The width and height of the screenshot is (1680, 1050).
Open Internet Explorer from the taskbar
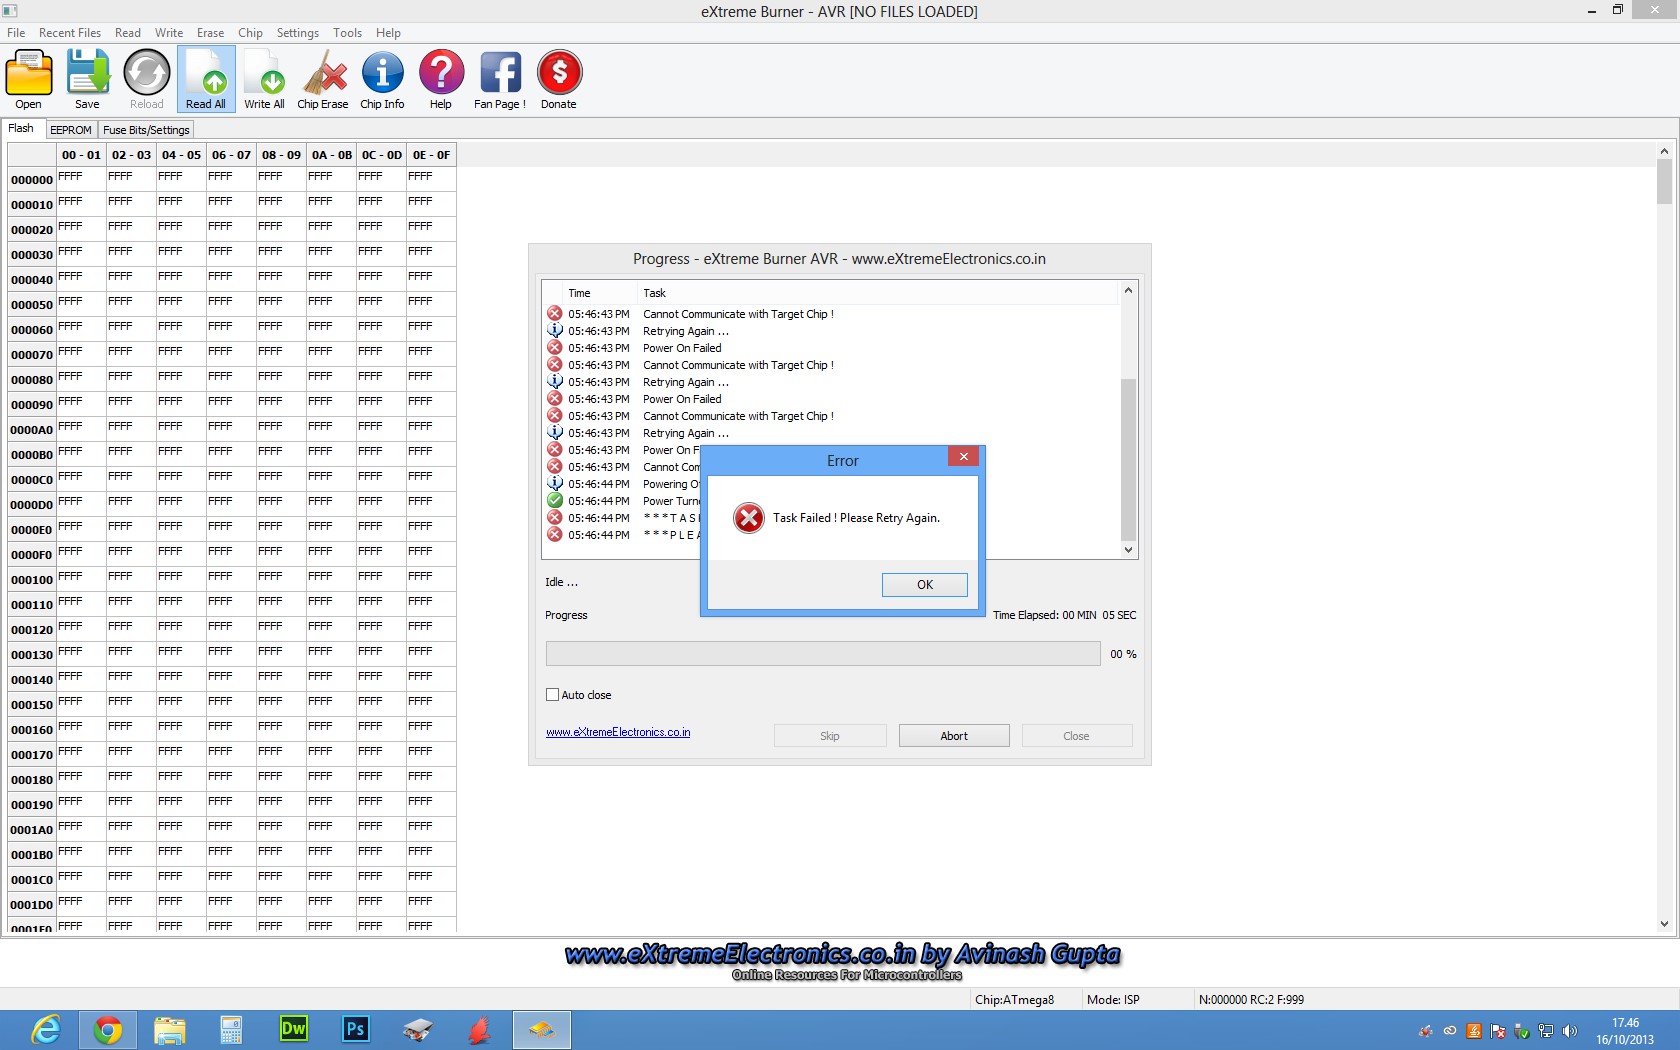point(46,1029)
